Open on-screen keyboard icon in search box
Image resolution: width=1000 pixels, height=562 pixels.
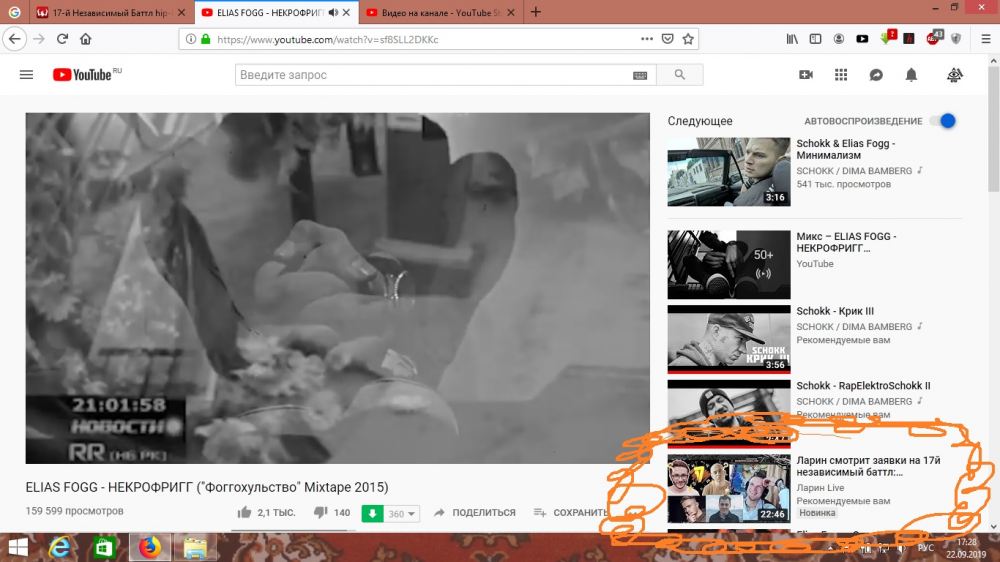click(x=640, y=75)
